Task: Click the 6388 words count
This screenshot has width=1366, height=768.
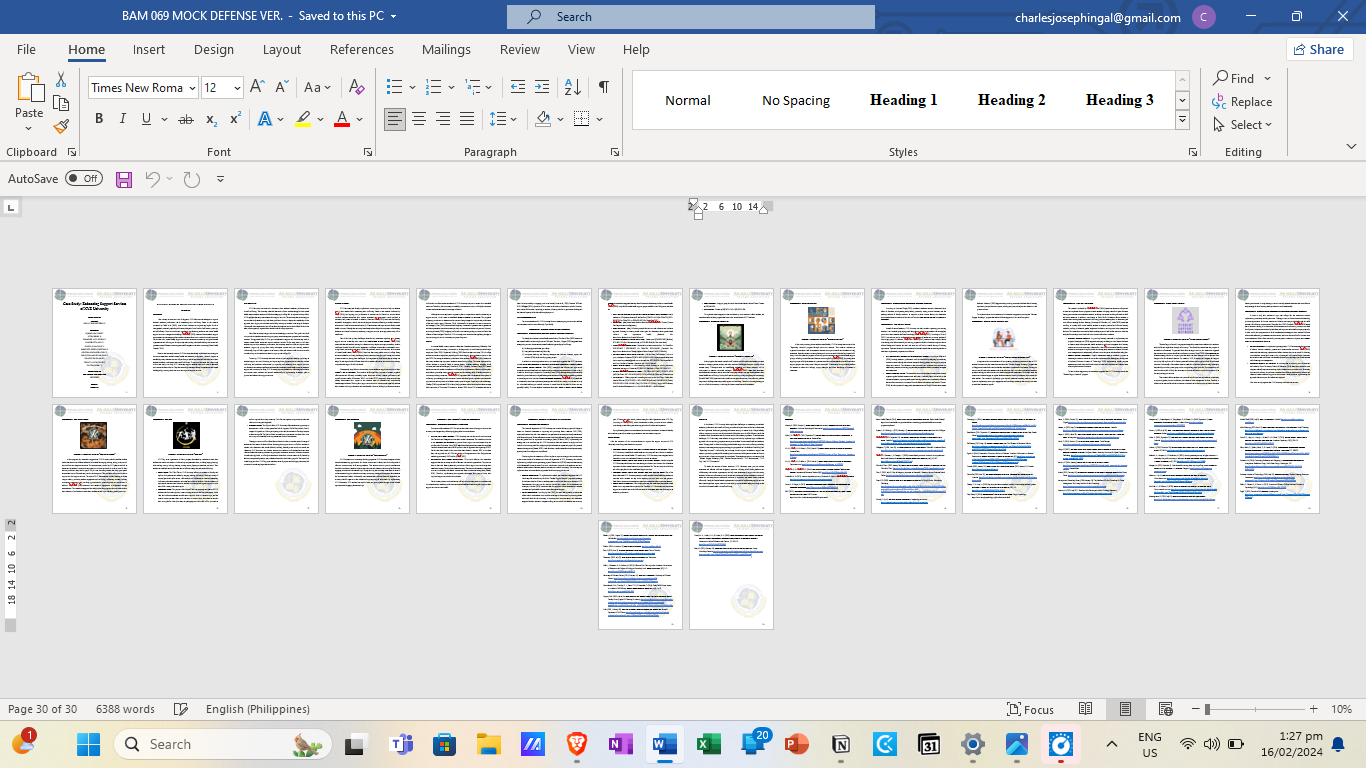Action: 125,709
